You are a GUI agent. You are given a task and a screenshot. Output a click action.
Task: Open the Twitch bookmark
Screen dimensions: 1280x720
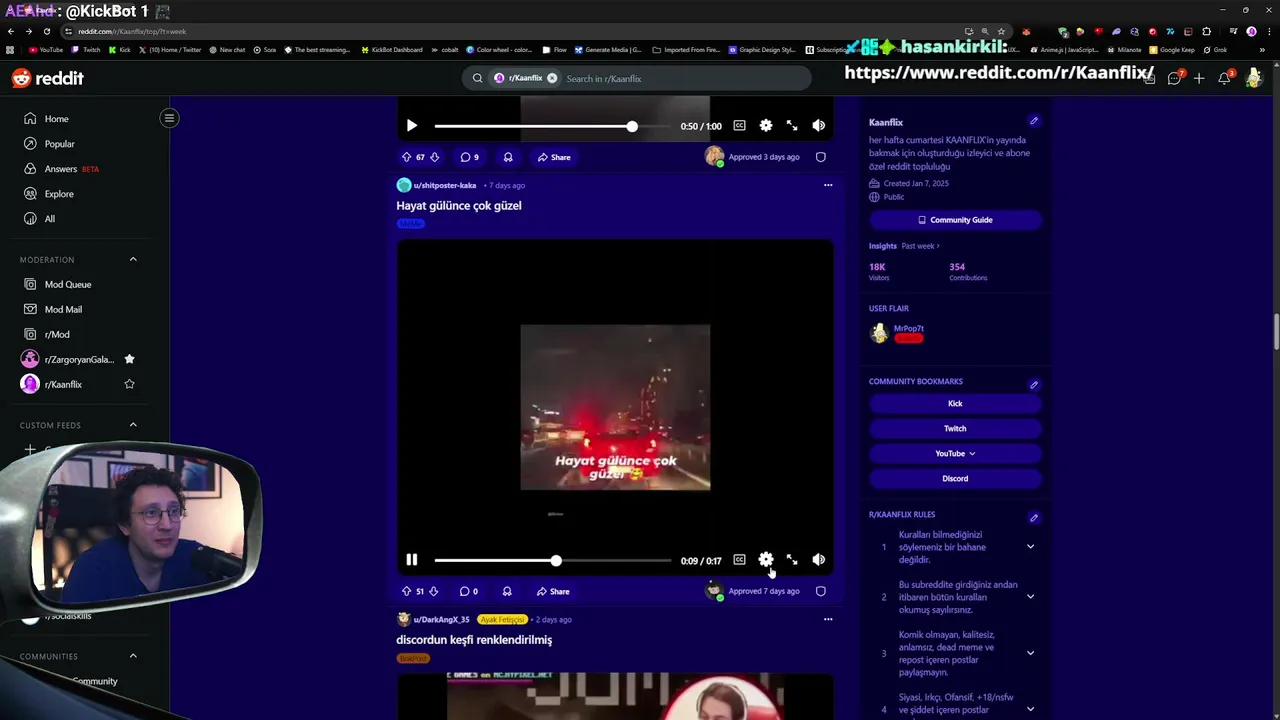coord(955,428)
